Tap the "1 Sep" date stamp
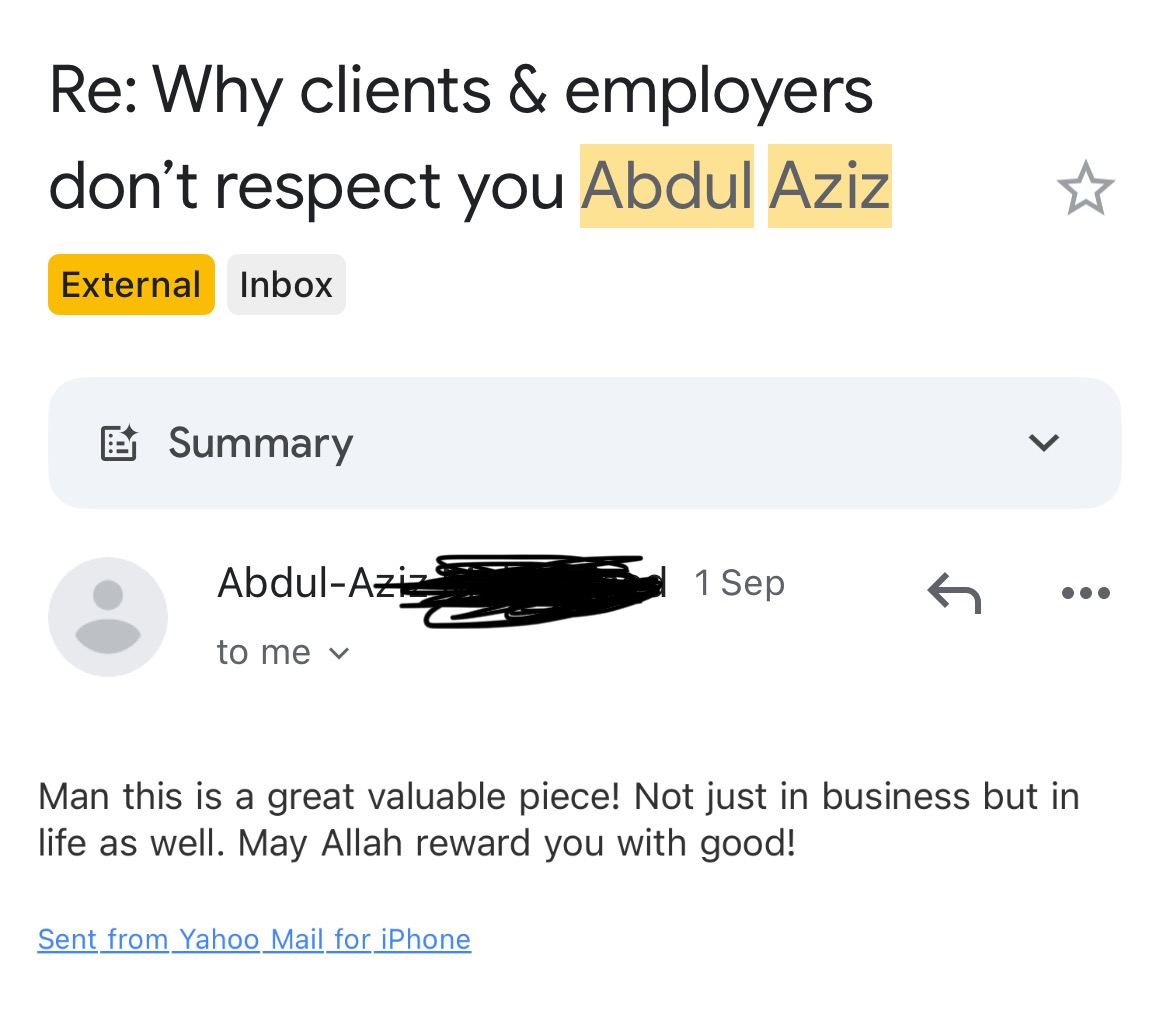1170x1013 pixels. [739, 583]
